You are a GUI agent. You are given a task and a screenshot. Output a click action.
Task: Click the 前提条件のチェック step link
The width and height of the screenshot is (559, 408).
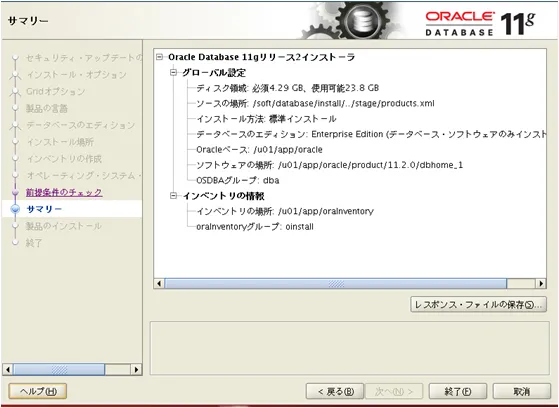(64, 193)
